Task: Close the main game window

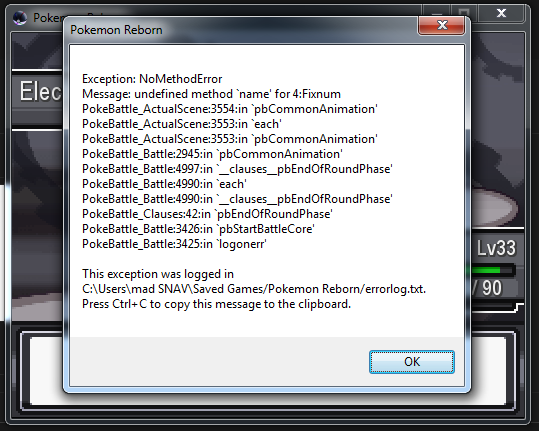Action: point(501,13)
